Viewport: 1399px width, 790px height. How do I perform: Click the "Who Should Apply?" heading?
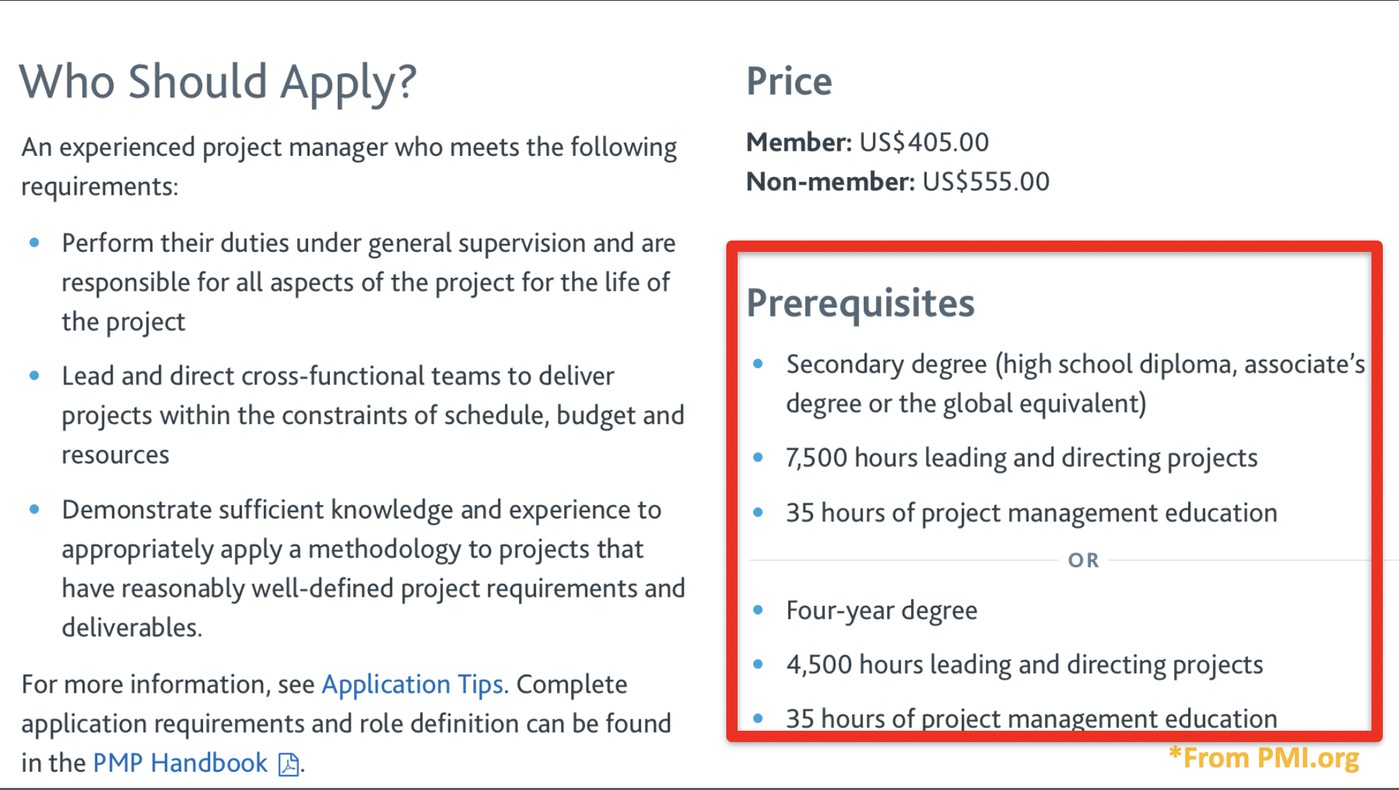coord(218,81)
